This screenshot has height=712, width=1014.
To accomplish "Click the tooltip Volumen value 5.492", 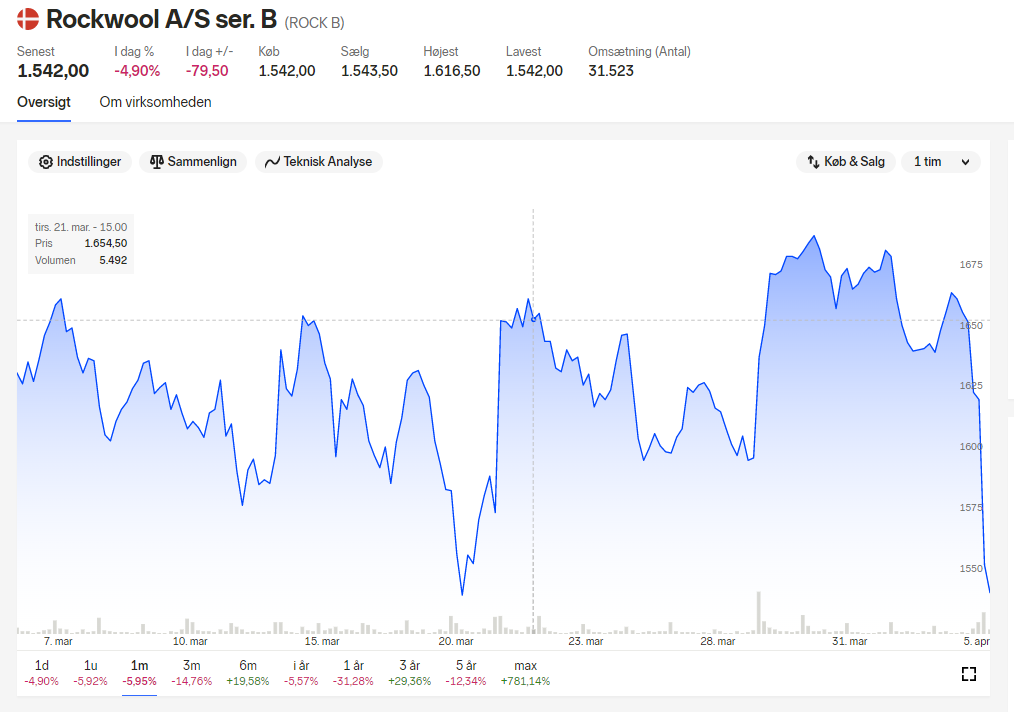I will coord(113,260).
